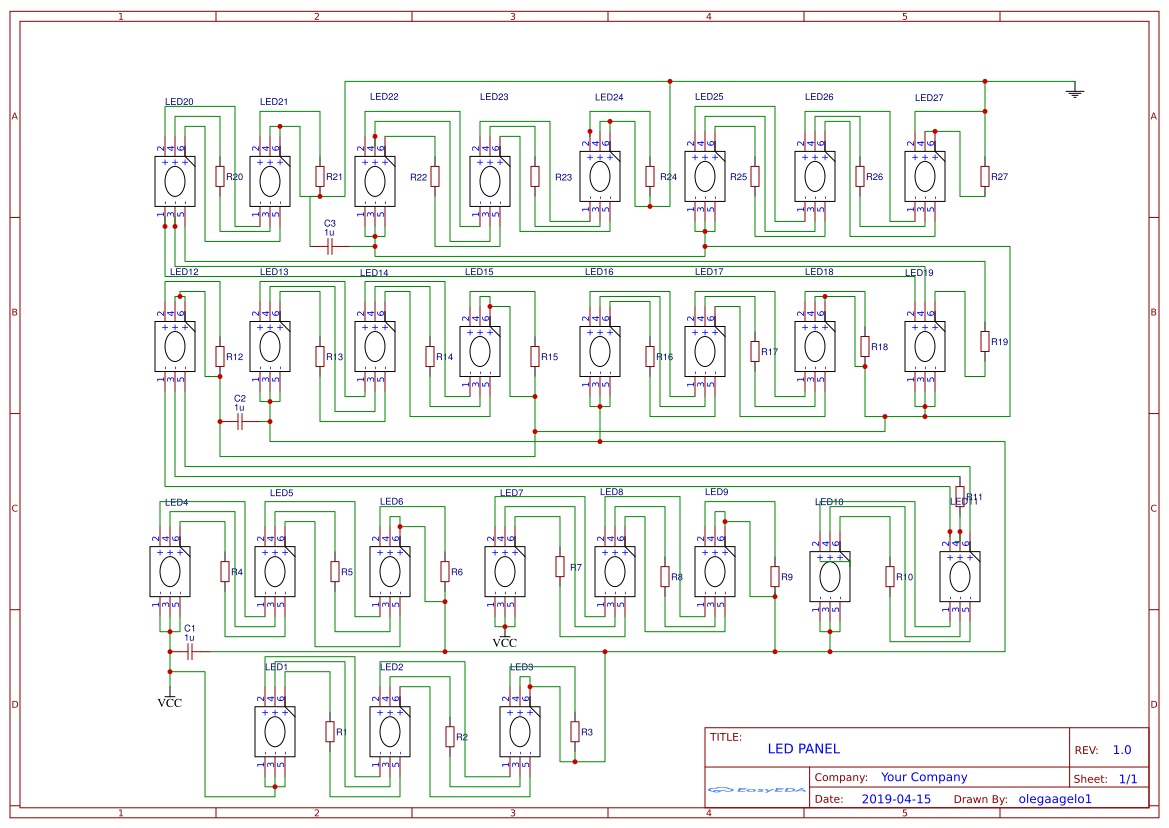Click the "Your Company" company field

point(924,777)
